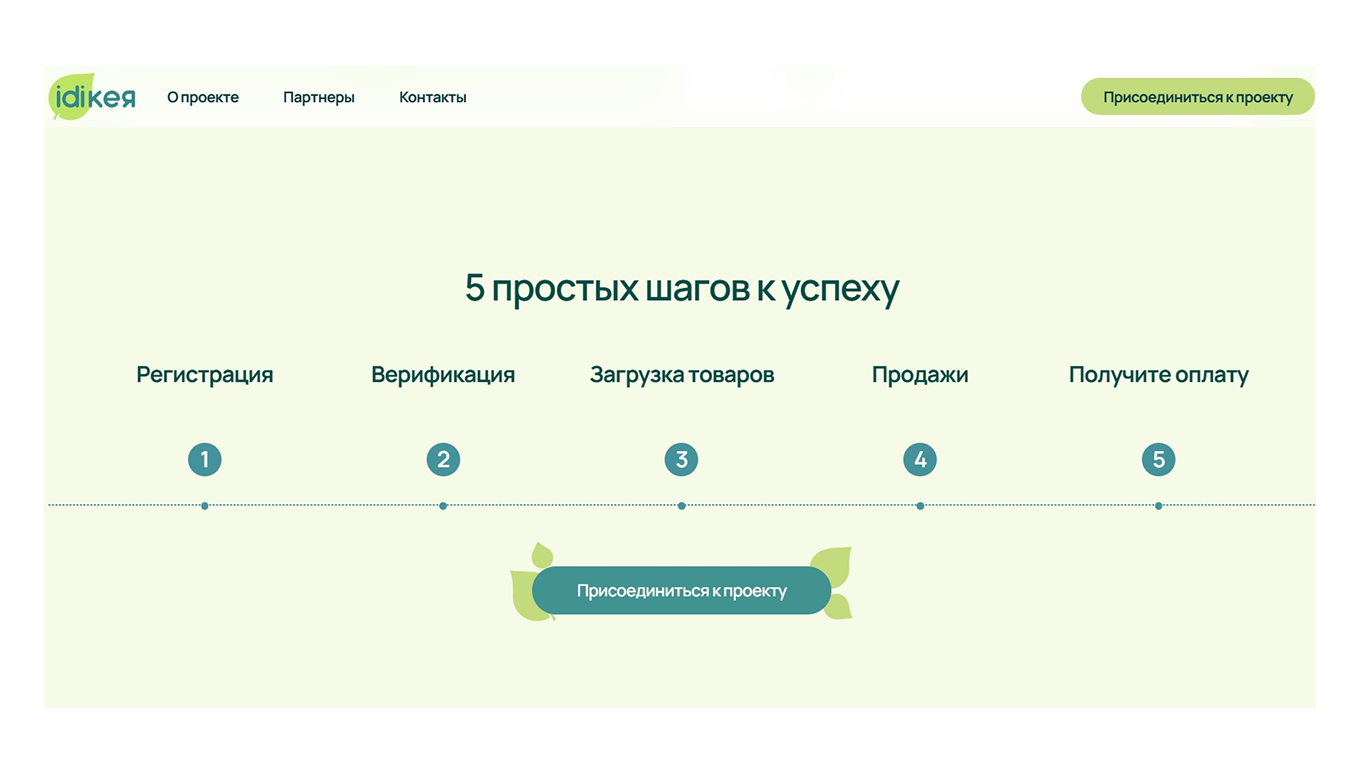Image resolution: width=1360 pixels, height=778 pixels.
Task: Select step circle 4 for Продажи
Action: coord(920,459)
